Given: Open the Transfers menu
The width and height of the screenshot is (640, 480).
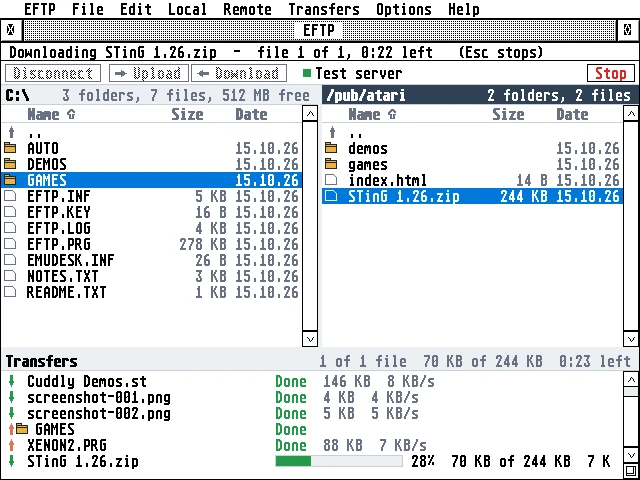Looking at the screenshot, I should [324, 9].
